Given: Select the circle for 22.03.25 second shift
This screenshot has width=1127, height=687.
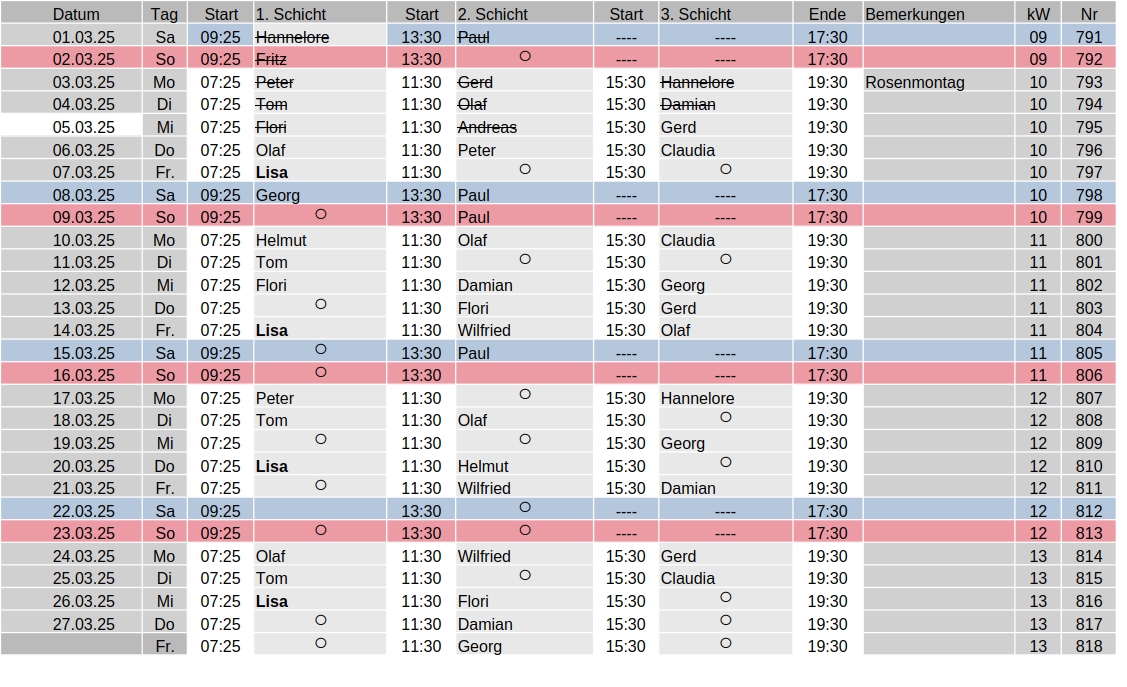Looking at the screenshot, I should (525, 507).
